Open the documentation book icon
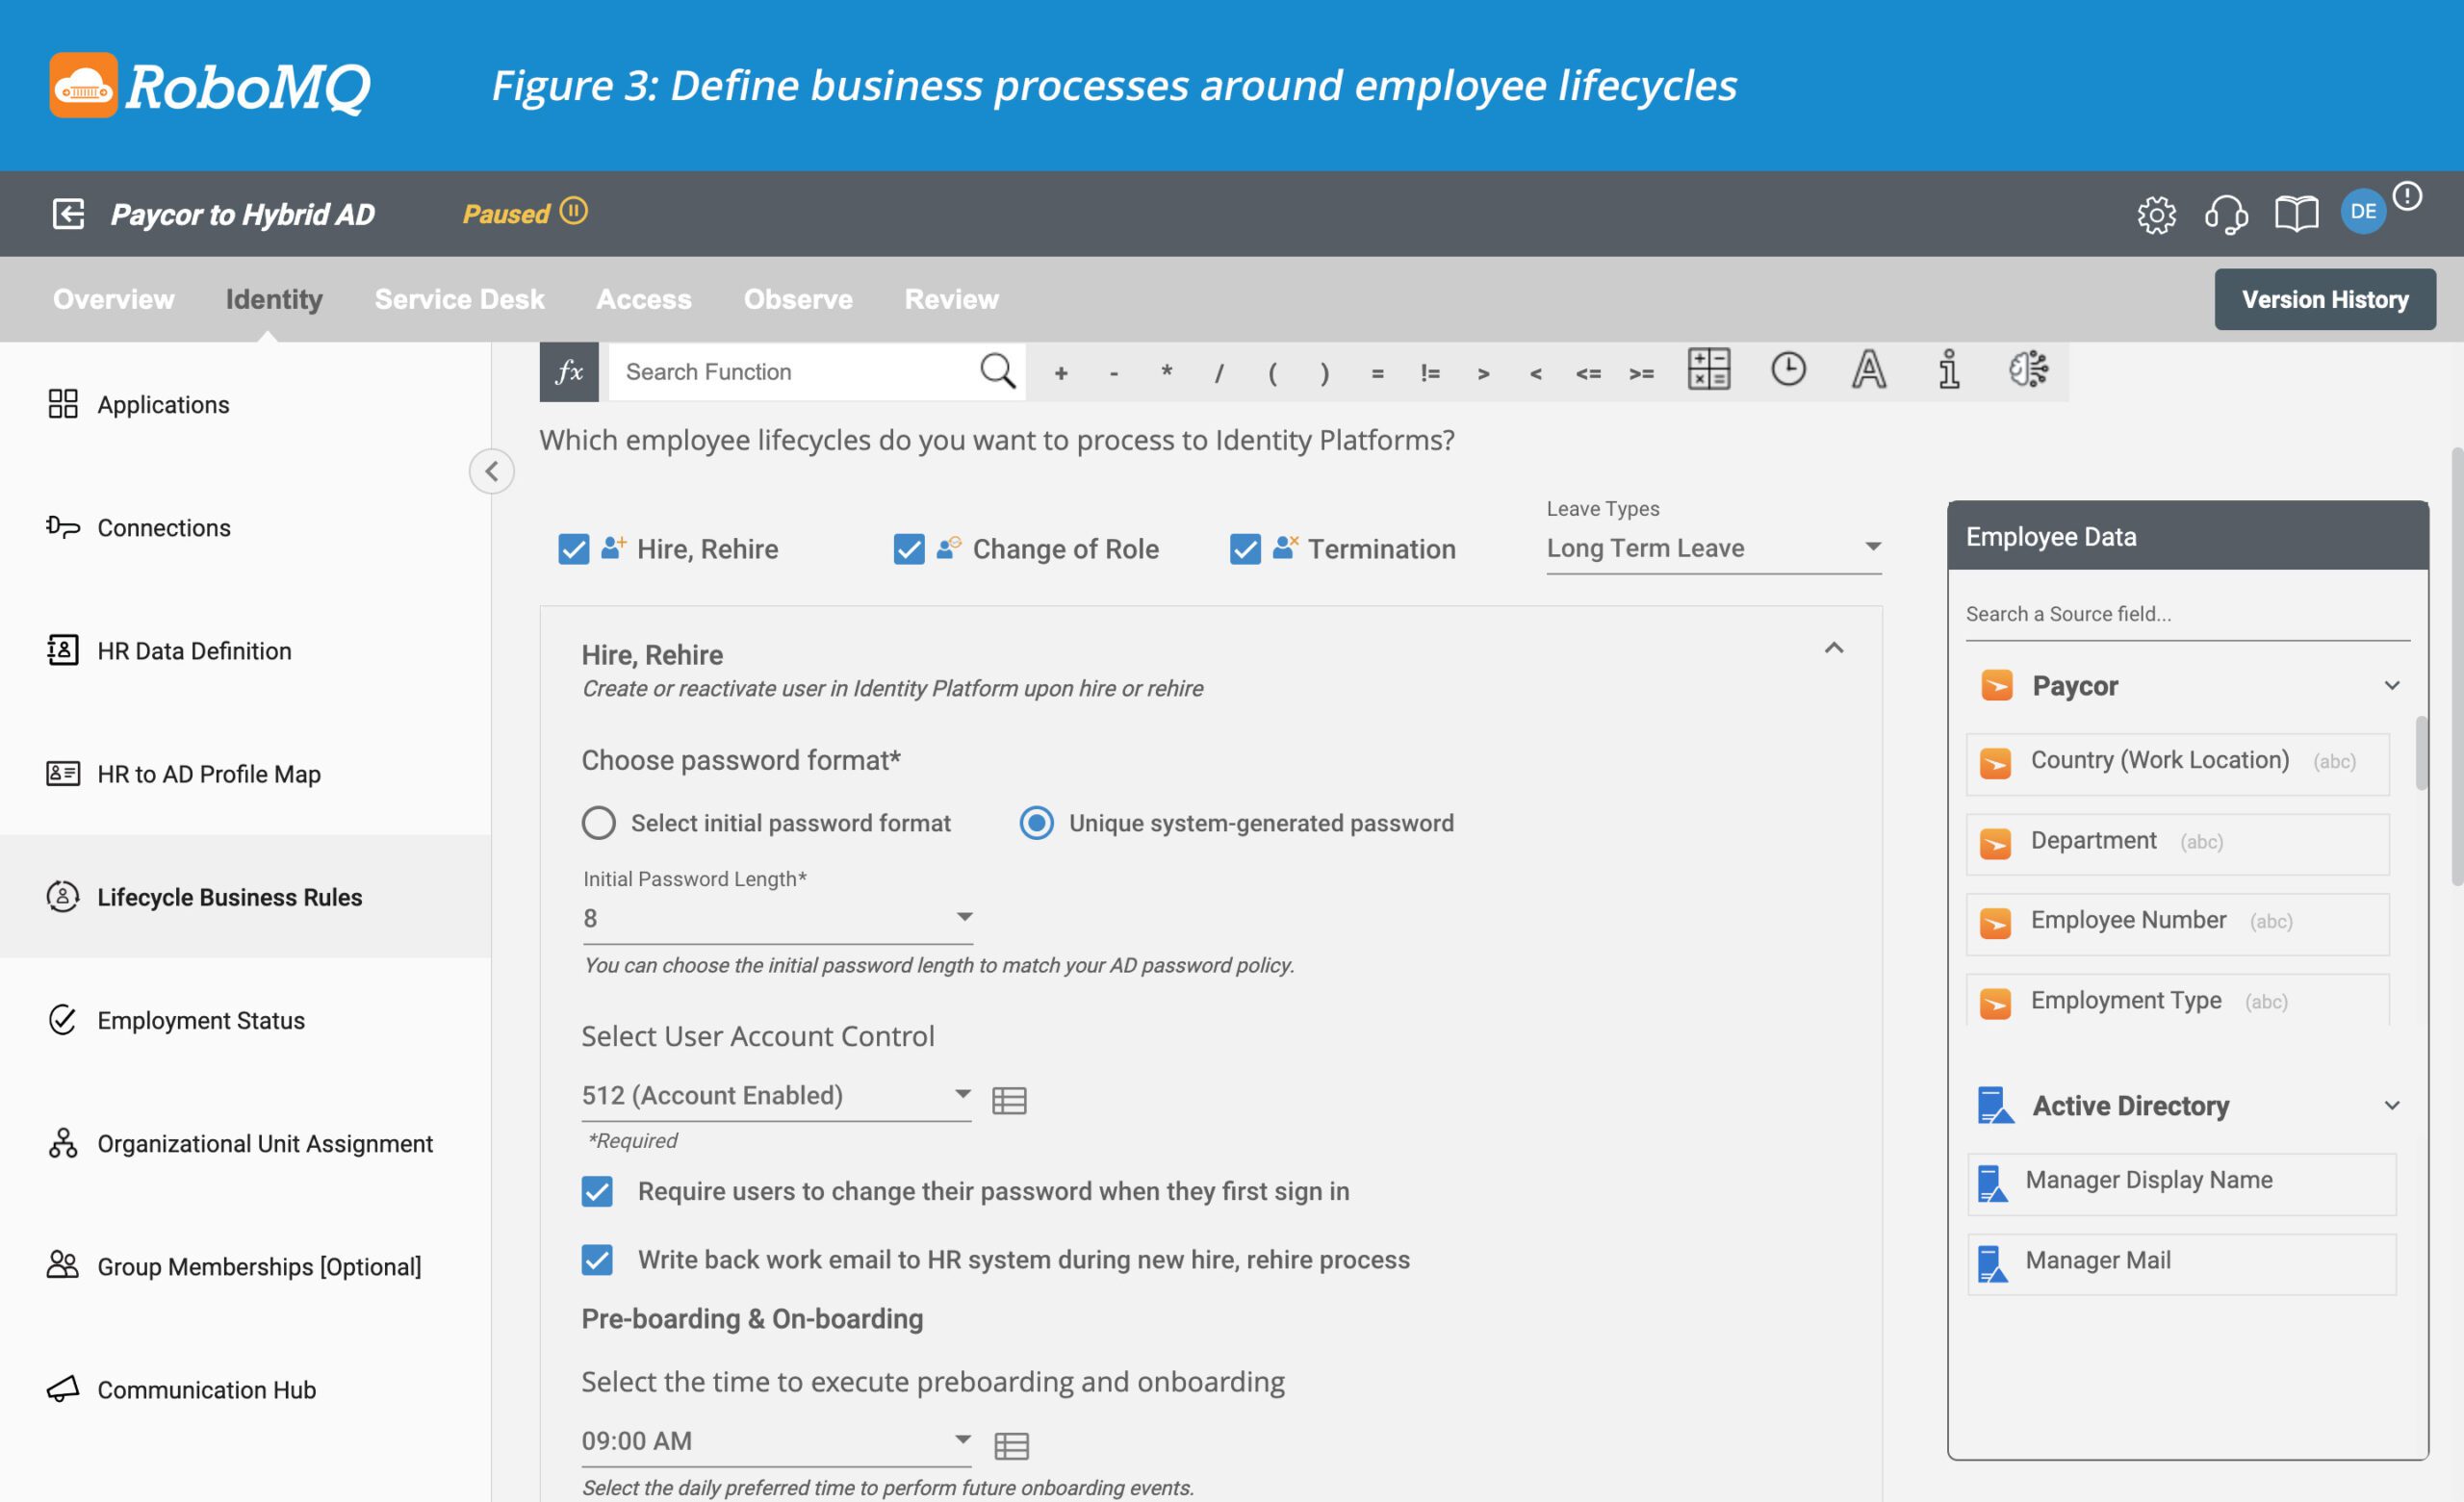 2295,213
